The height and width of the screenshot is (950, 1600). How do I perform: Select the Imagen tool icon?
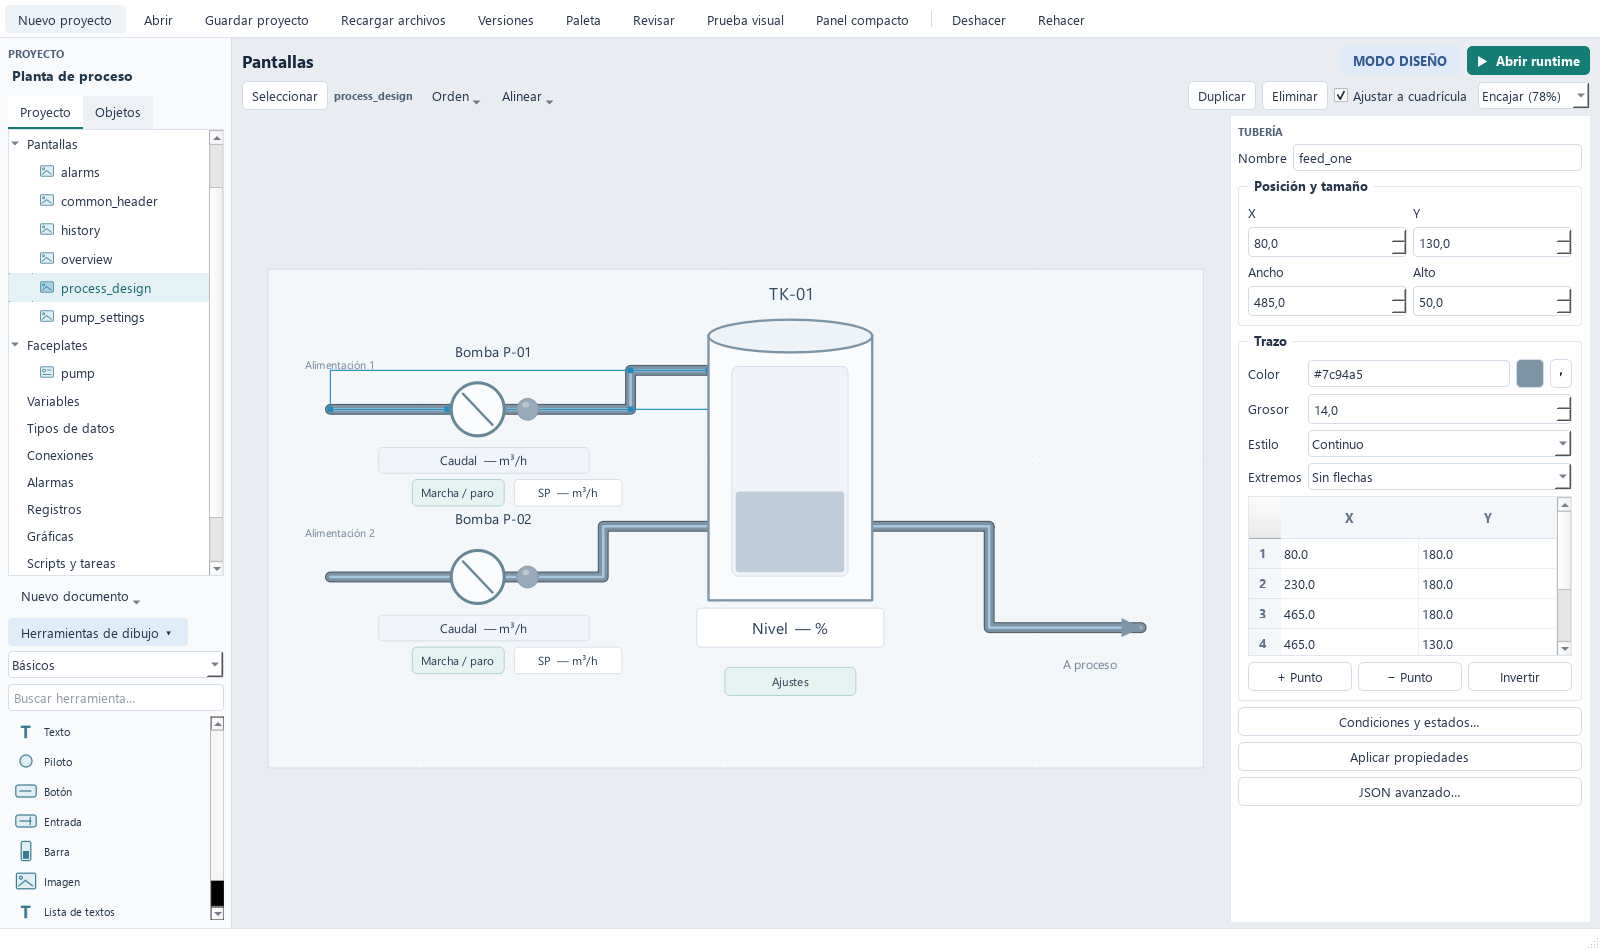[x=26, y=882]
